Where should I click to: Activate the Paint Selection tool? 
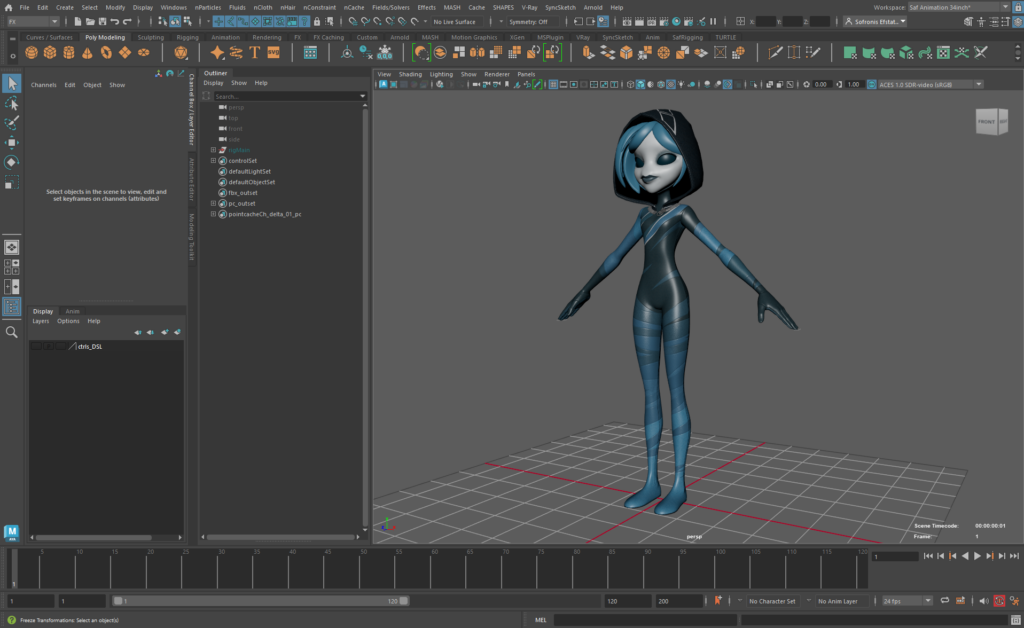[11, 123]
